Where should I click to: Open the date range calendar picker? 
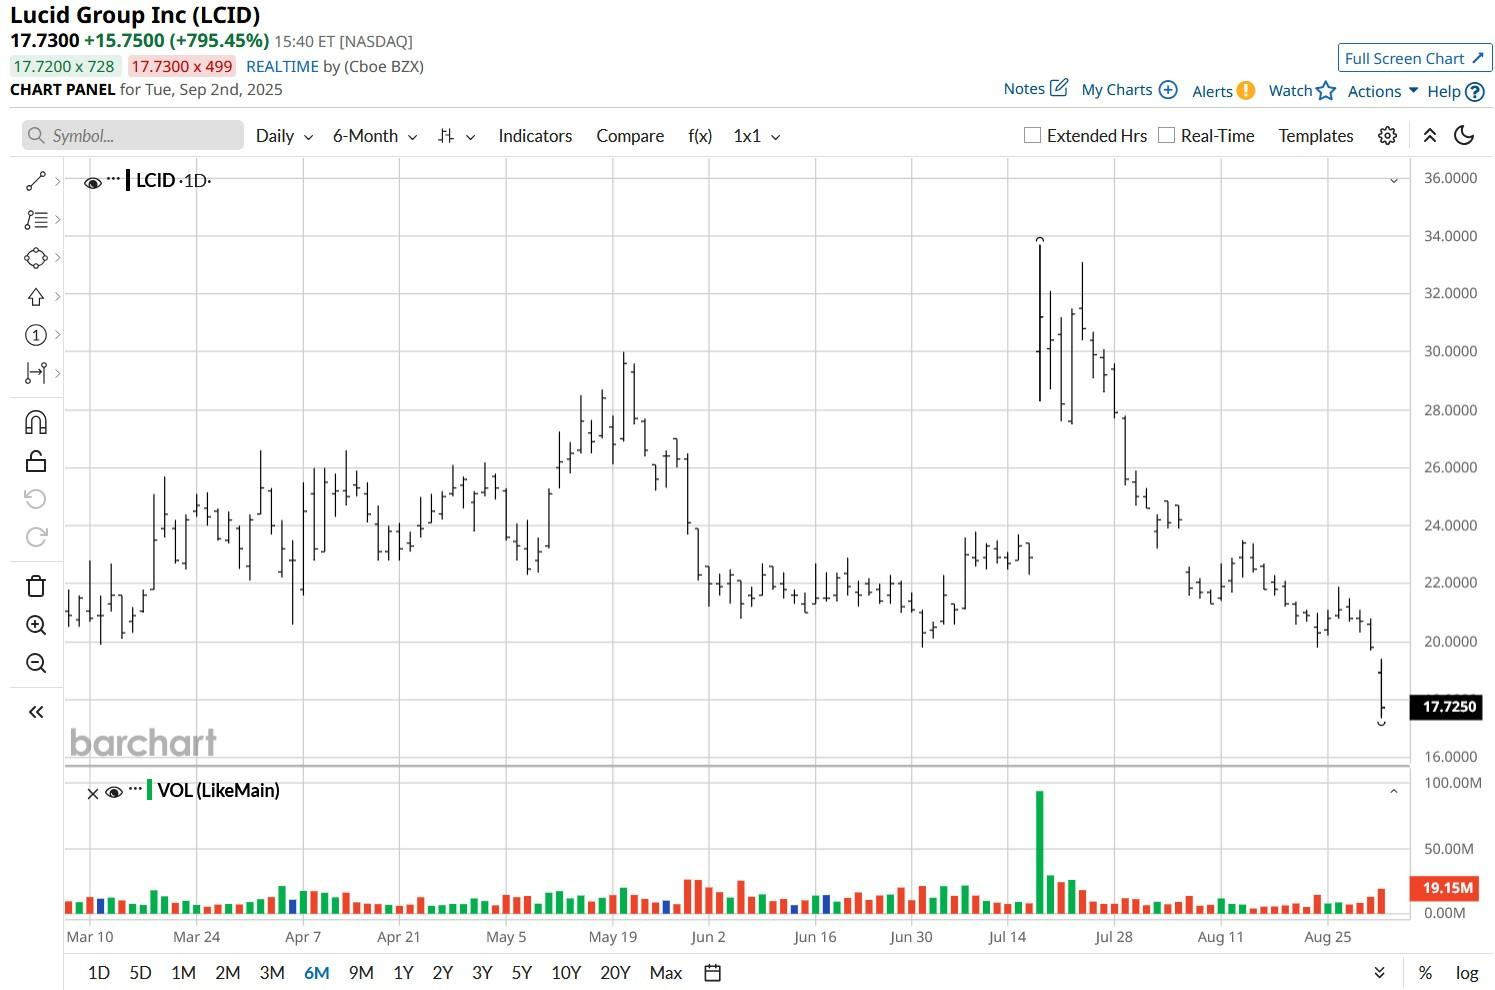click(x=713, y=973)
